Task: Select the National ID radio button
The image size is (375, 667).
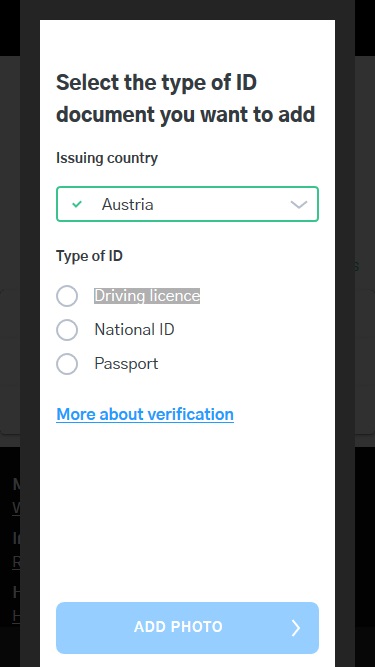Action: (67, 330)
